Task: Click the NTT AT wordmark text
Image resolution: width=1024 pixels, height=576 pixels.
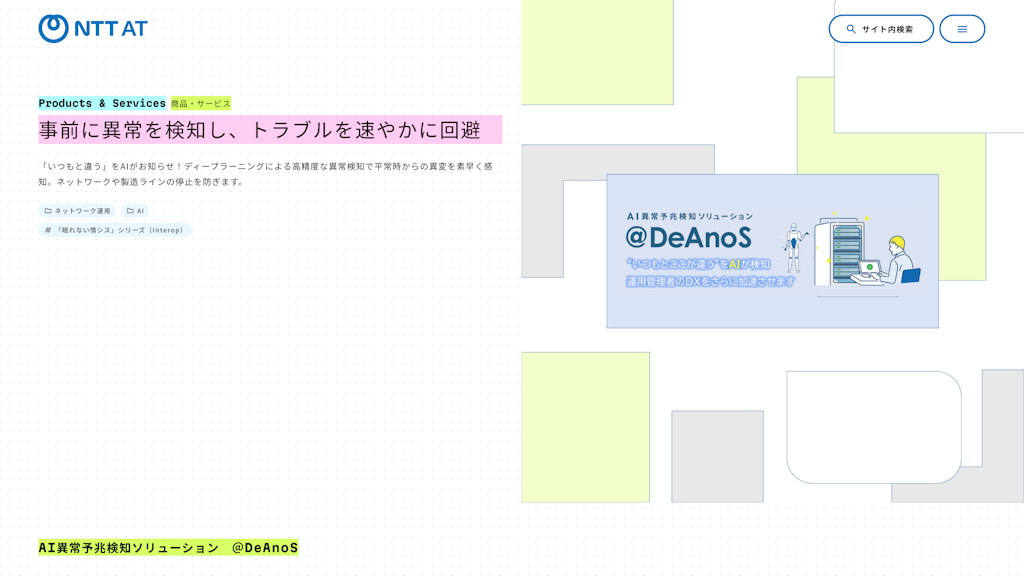Action: 111,29
